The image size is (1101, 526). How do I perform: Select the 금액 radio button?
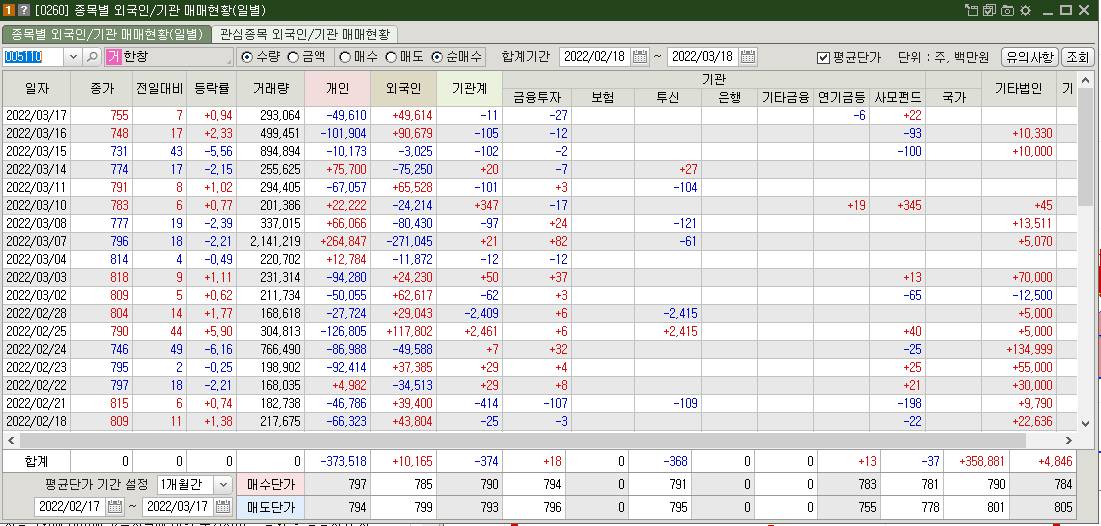tap(294, 57)
